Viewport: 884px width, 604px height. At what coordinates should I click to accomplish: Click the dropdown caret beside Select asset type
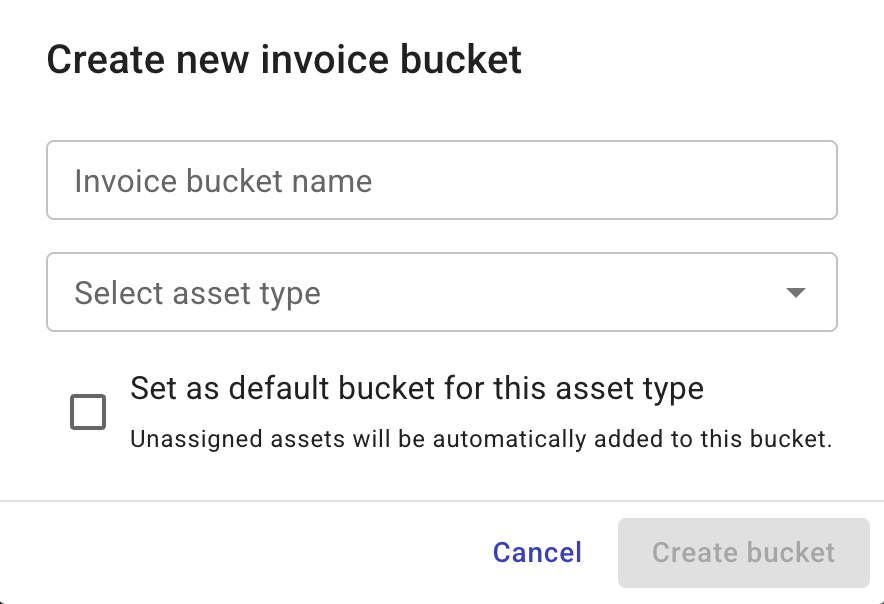(795, 292)
